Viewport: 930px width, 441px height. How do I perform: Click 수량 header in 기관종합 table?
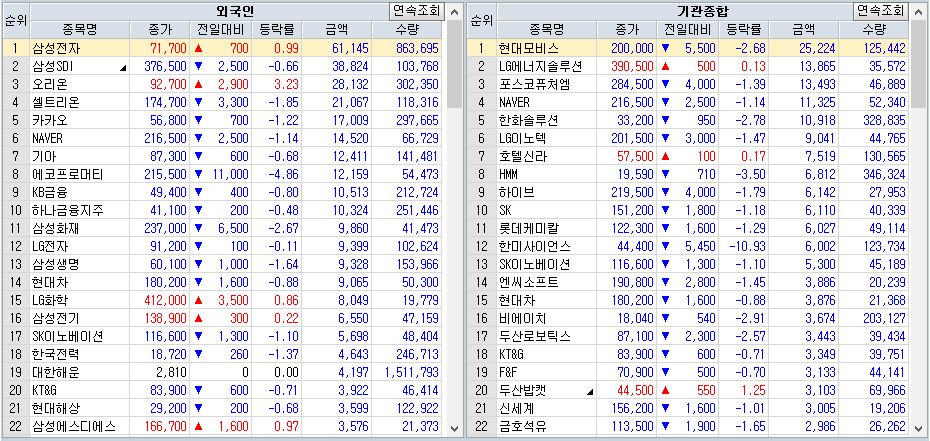[x=874, y=30]
